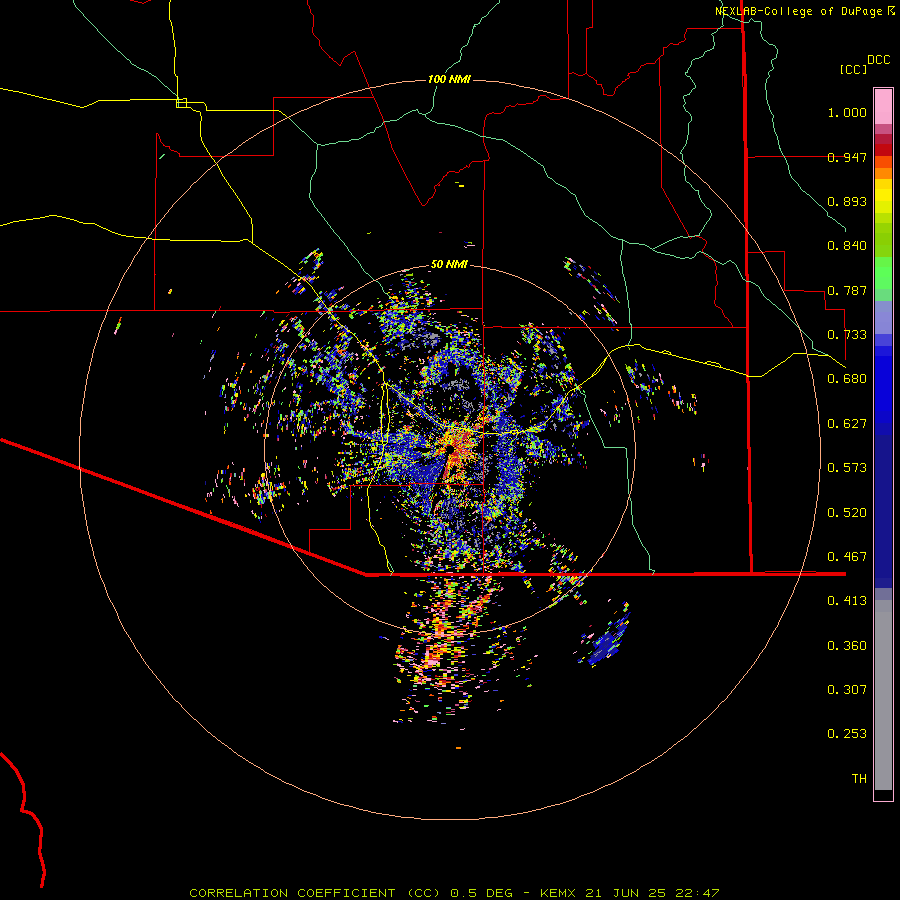Click the 0.680 color scale label
The height and width of the screenshot is (900, 900).
pos(847,379)
